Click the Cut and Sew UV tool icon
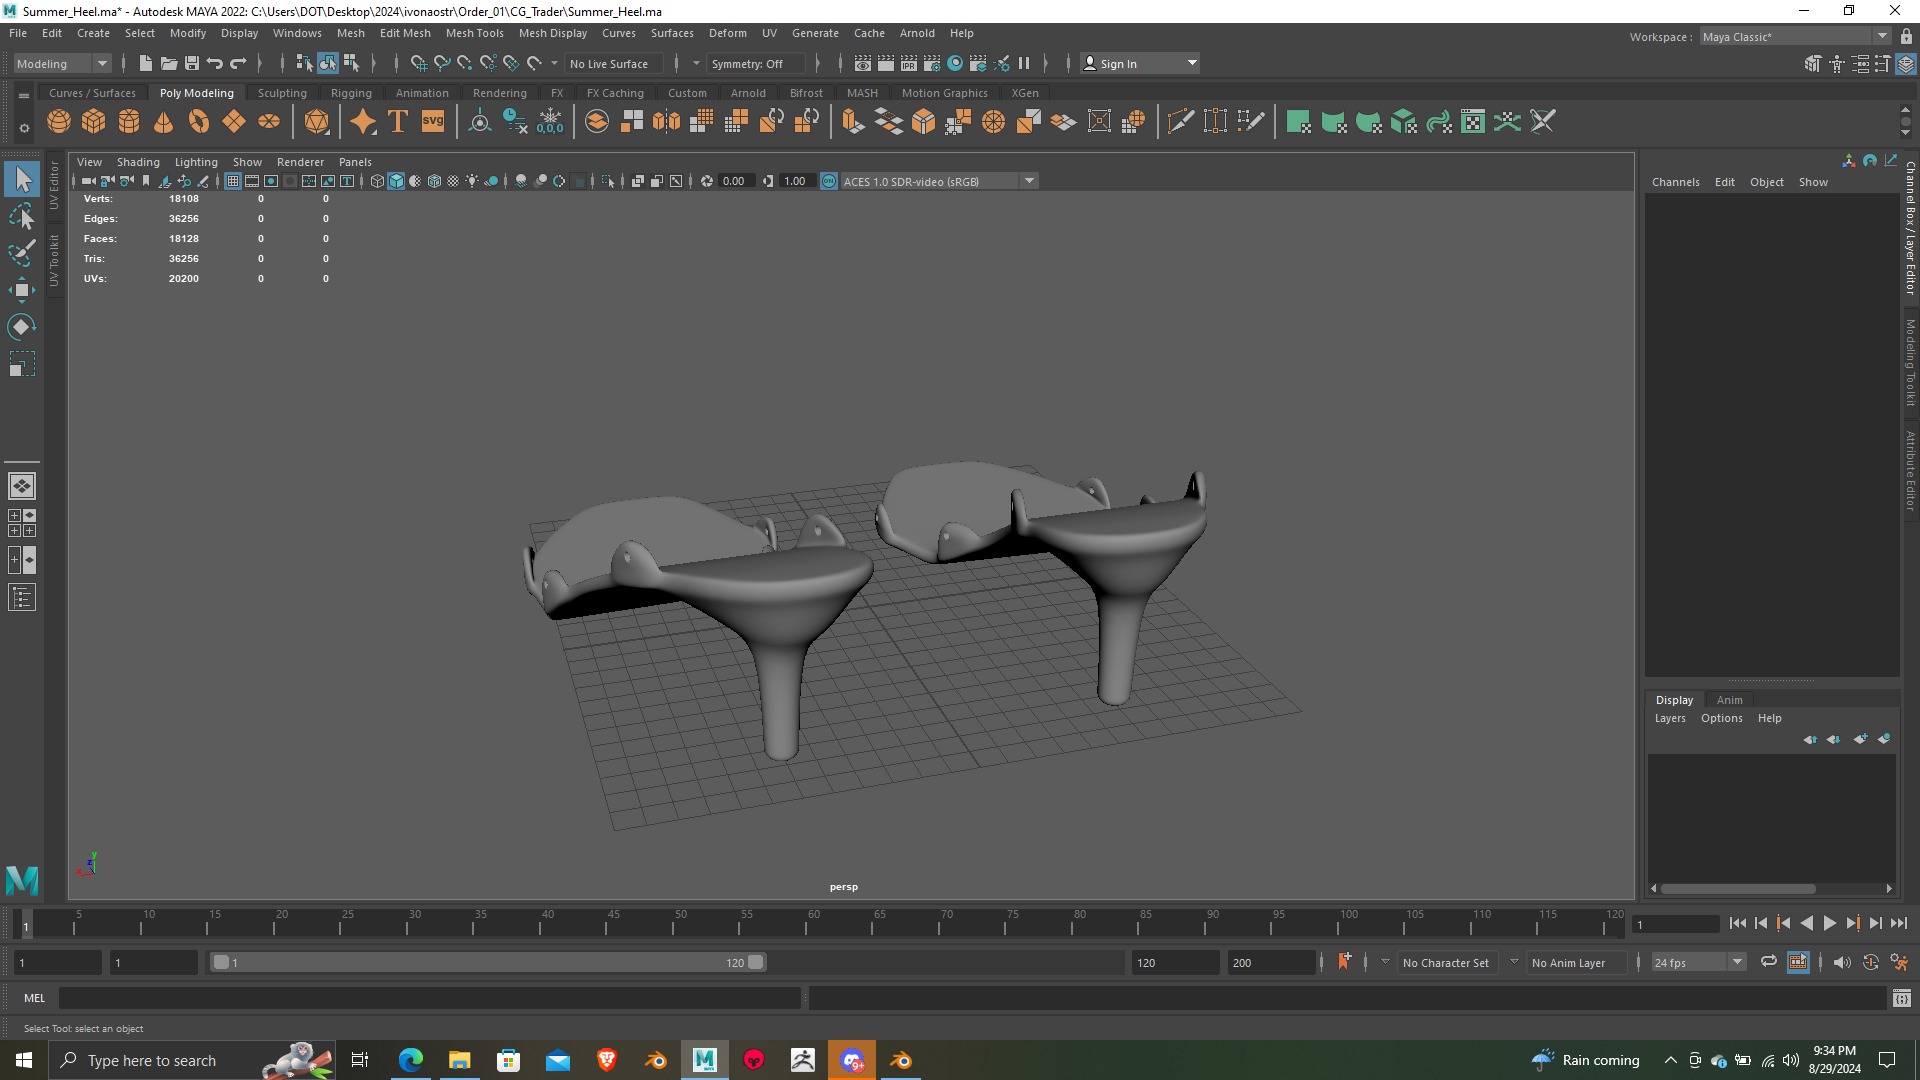The image size is (1920, 1080). pyautogui.click(x=1543, y=122)
